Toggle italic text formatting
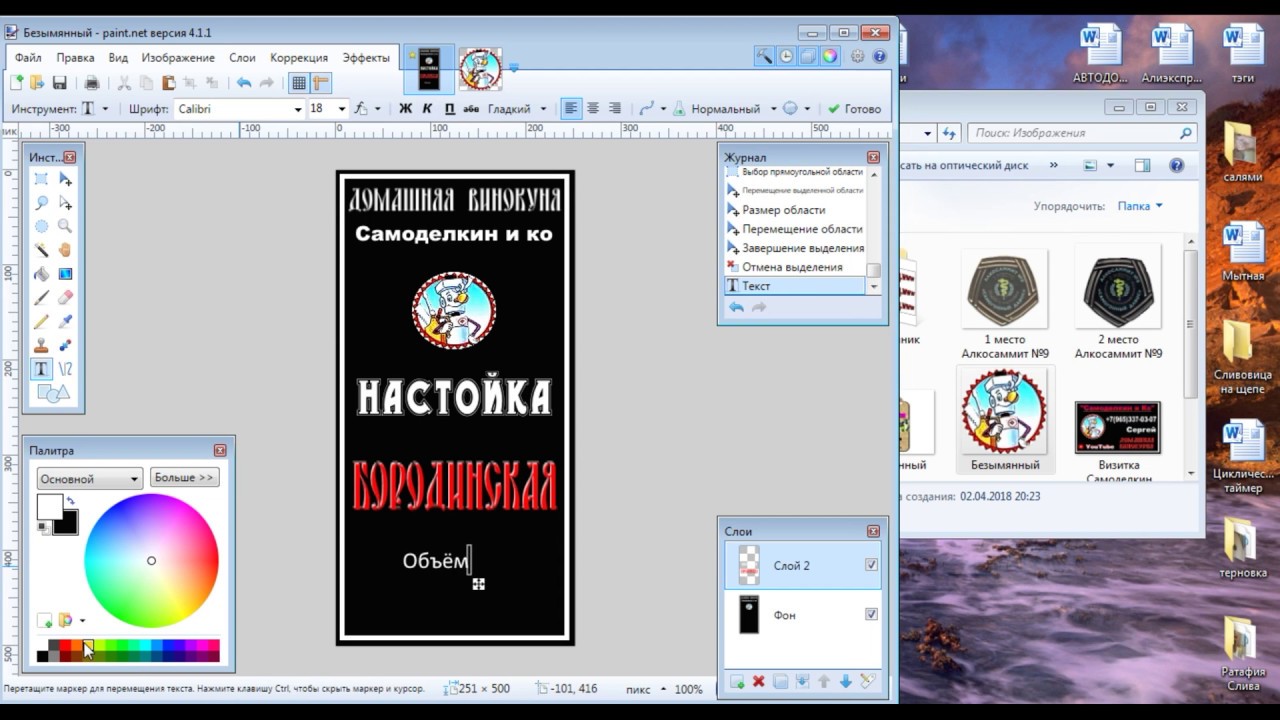 point(427,109)
